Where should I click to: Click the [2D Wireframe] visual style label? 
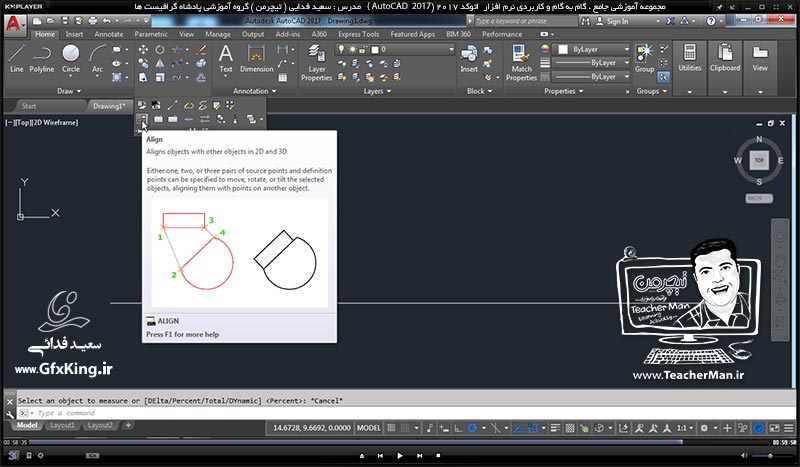point(57,122)
